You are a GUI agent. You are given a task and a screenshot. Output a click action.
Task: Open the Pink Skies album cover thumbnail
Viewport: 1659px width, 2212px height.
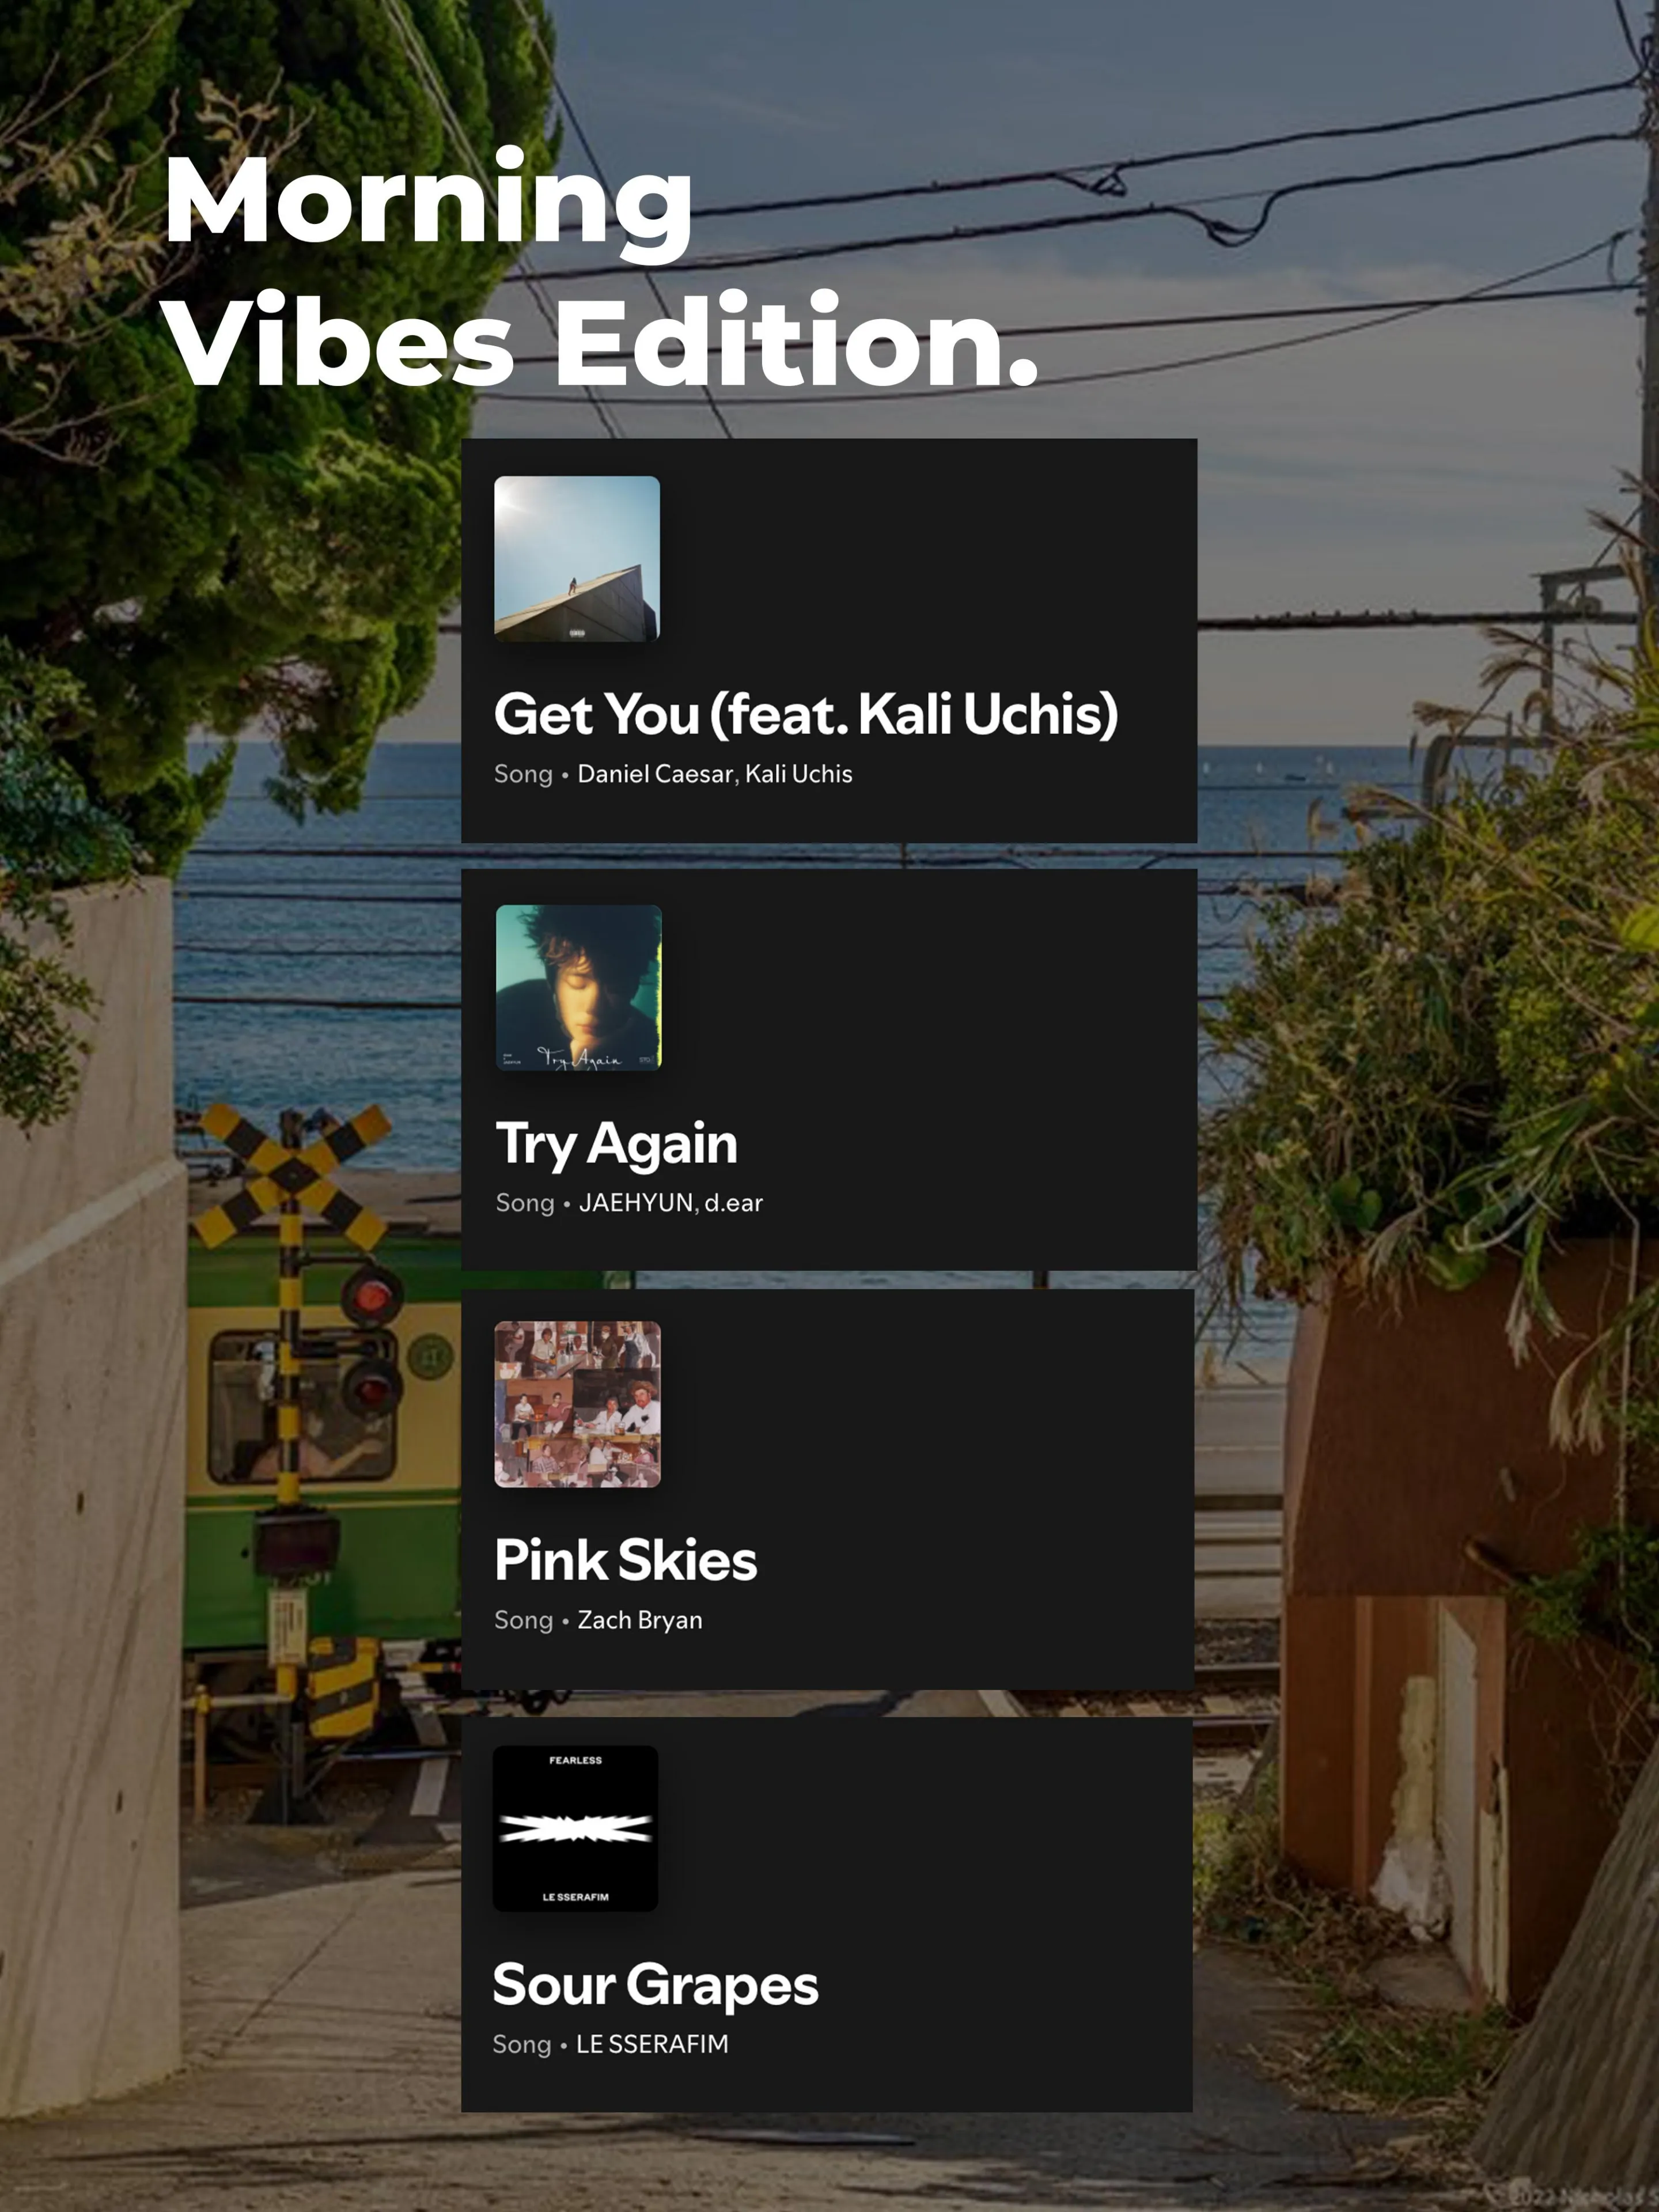(578, 1404)
